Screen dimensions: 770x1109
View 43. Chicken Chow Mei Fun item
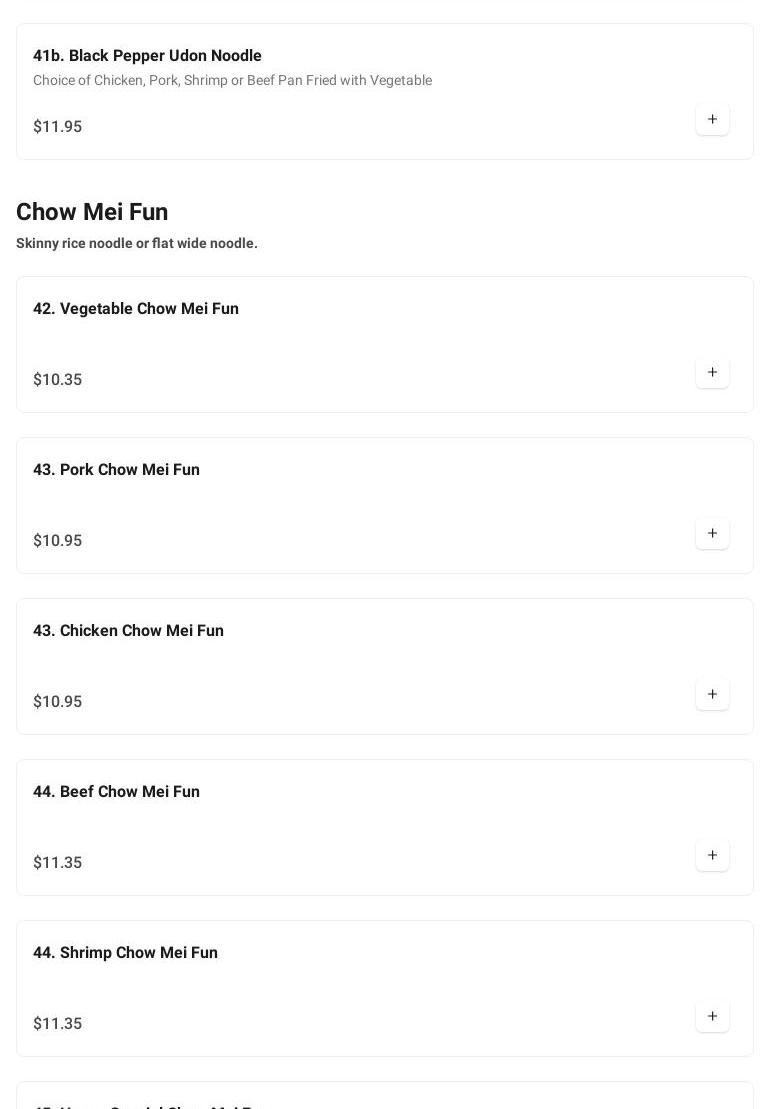128,631
